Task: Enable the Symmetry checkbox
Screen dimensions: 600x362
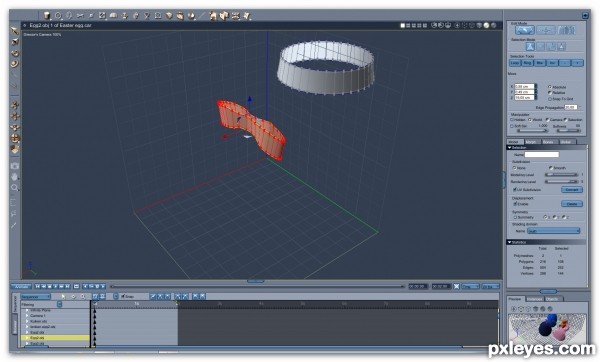Action: [515, 217]
